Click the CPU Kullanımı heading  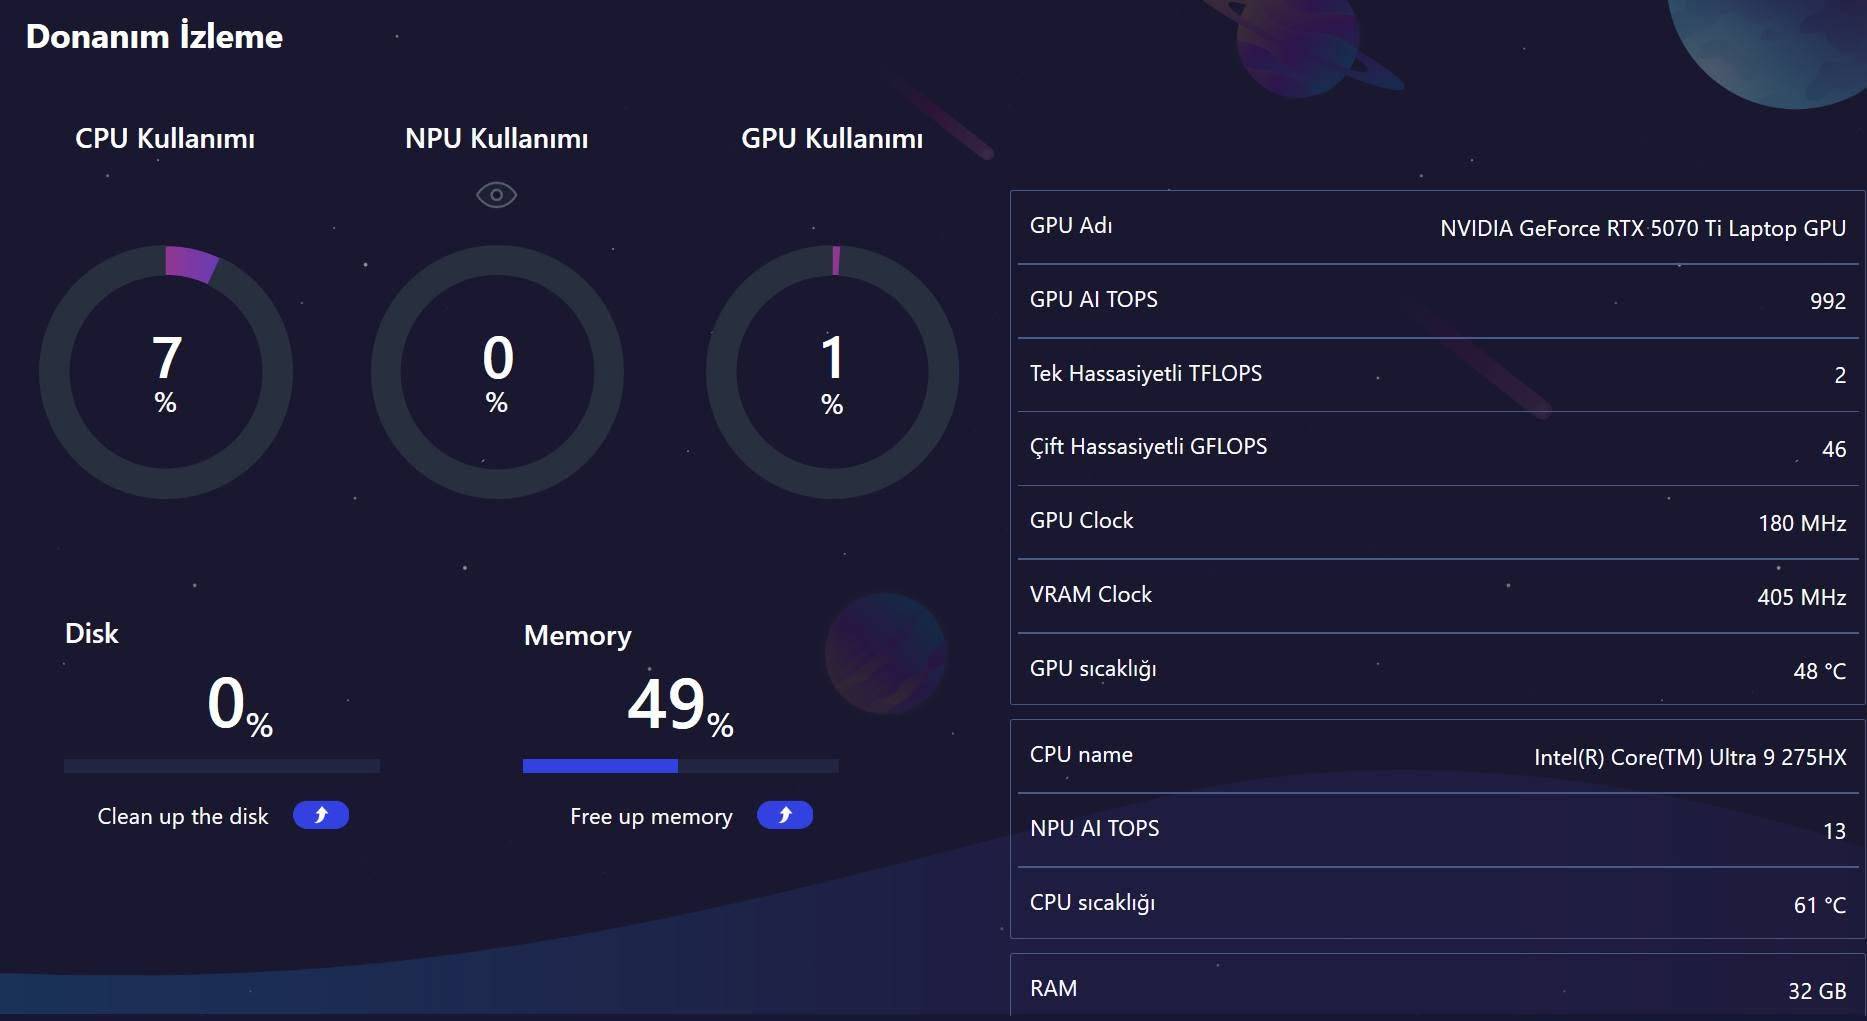pos(165,138)
